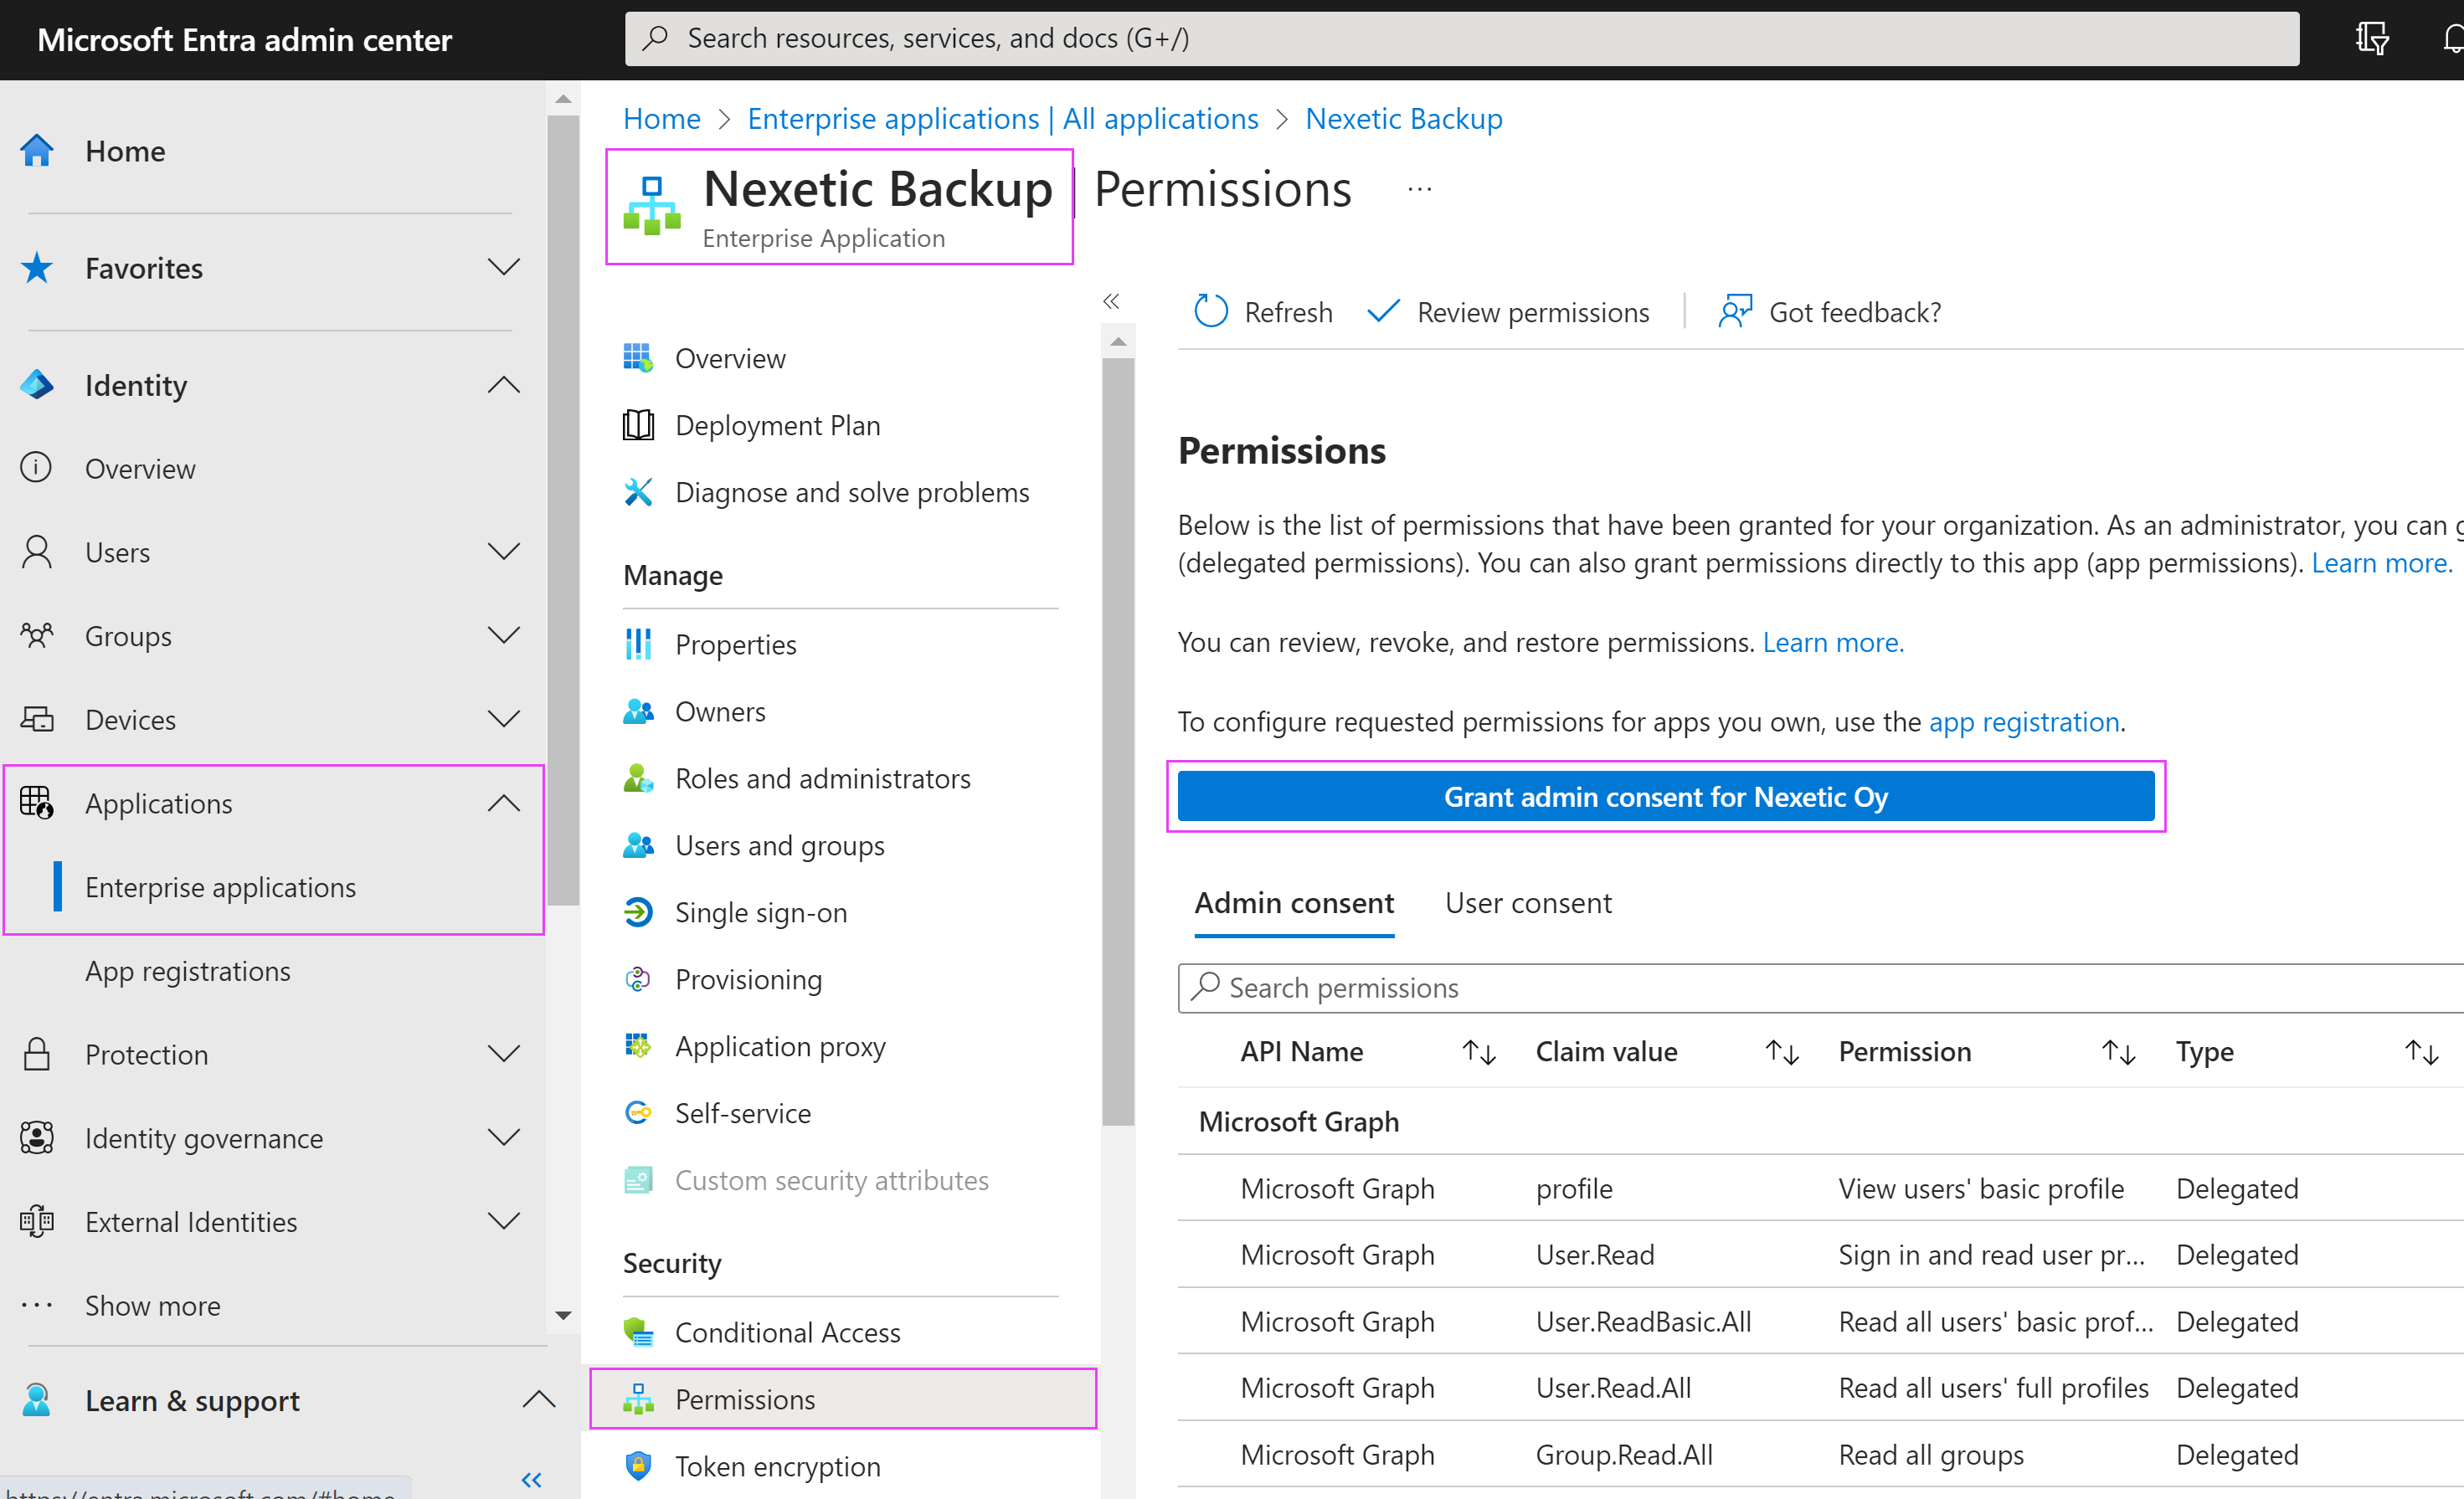Click the Refresh circular arrow icon
The image size is (2464, 1499).
coord(1210,312)
